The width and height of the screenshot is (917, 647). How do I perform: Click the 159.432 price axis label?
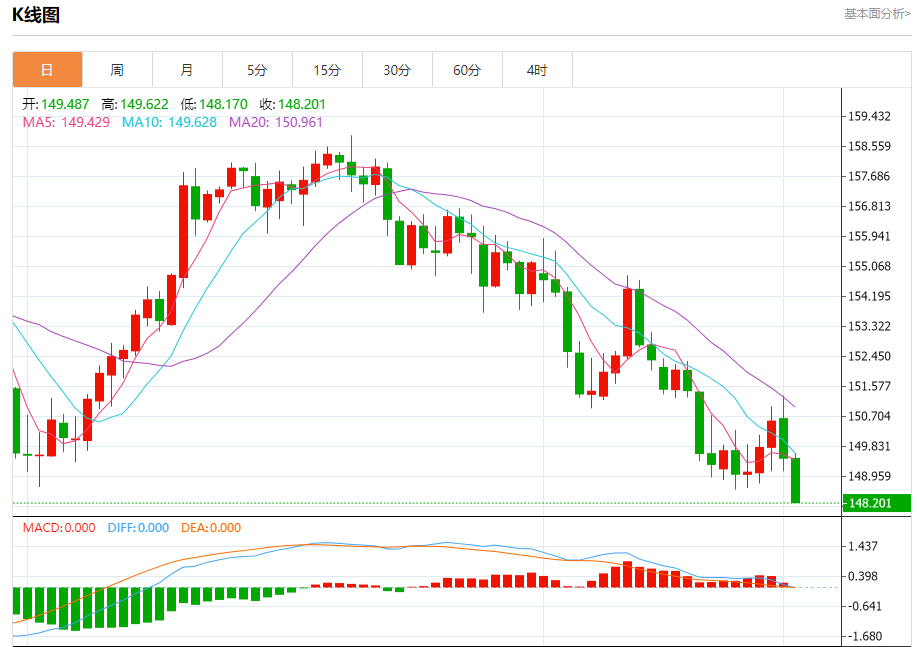pos(869,116)
